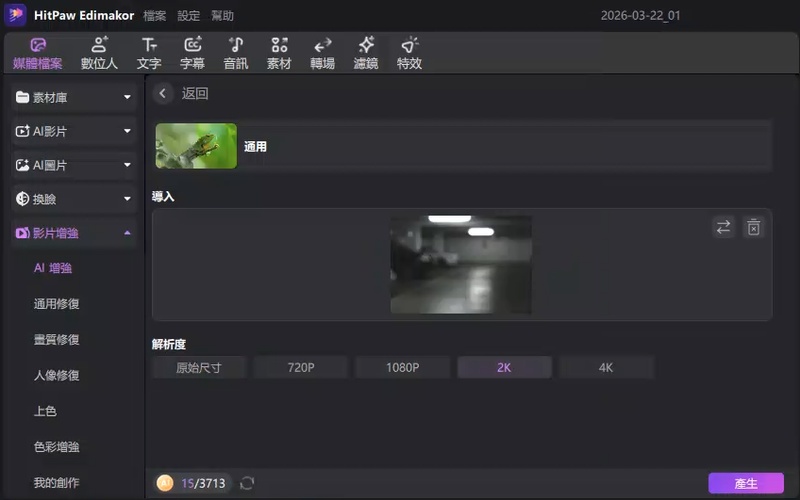Click the 15/3713 credits counter
The width and height of the screenshot is (800, 500).
[x=203, y=483]
